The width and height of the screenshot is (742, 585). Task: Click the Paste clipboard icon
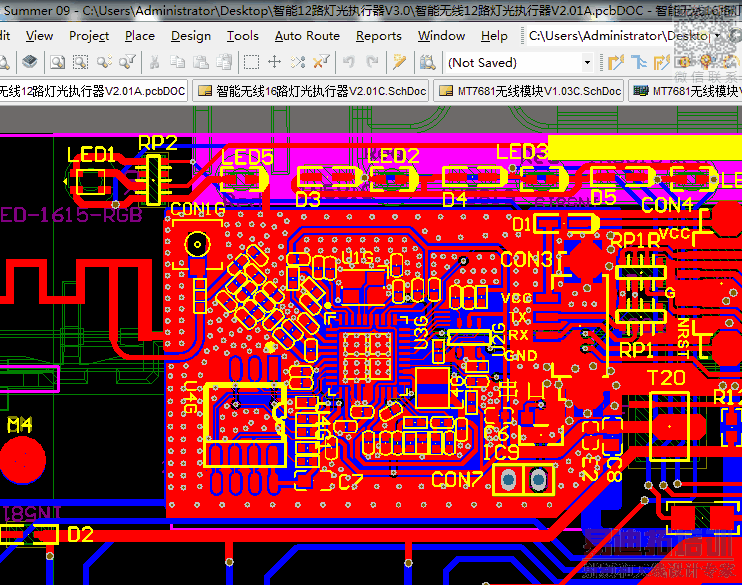coord(201,62)
